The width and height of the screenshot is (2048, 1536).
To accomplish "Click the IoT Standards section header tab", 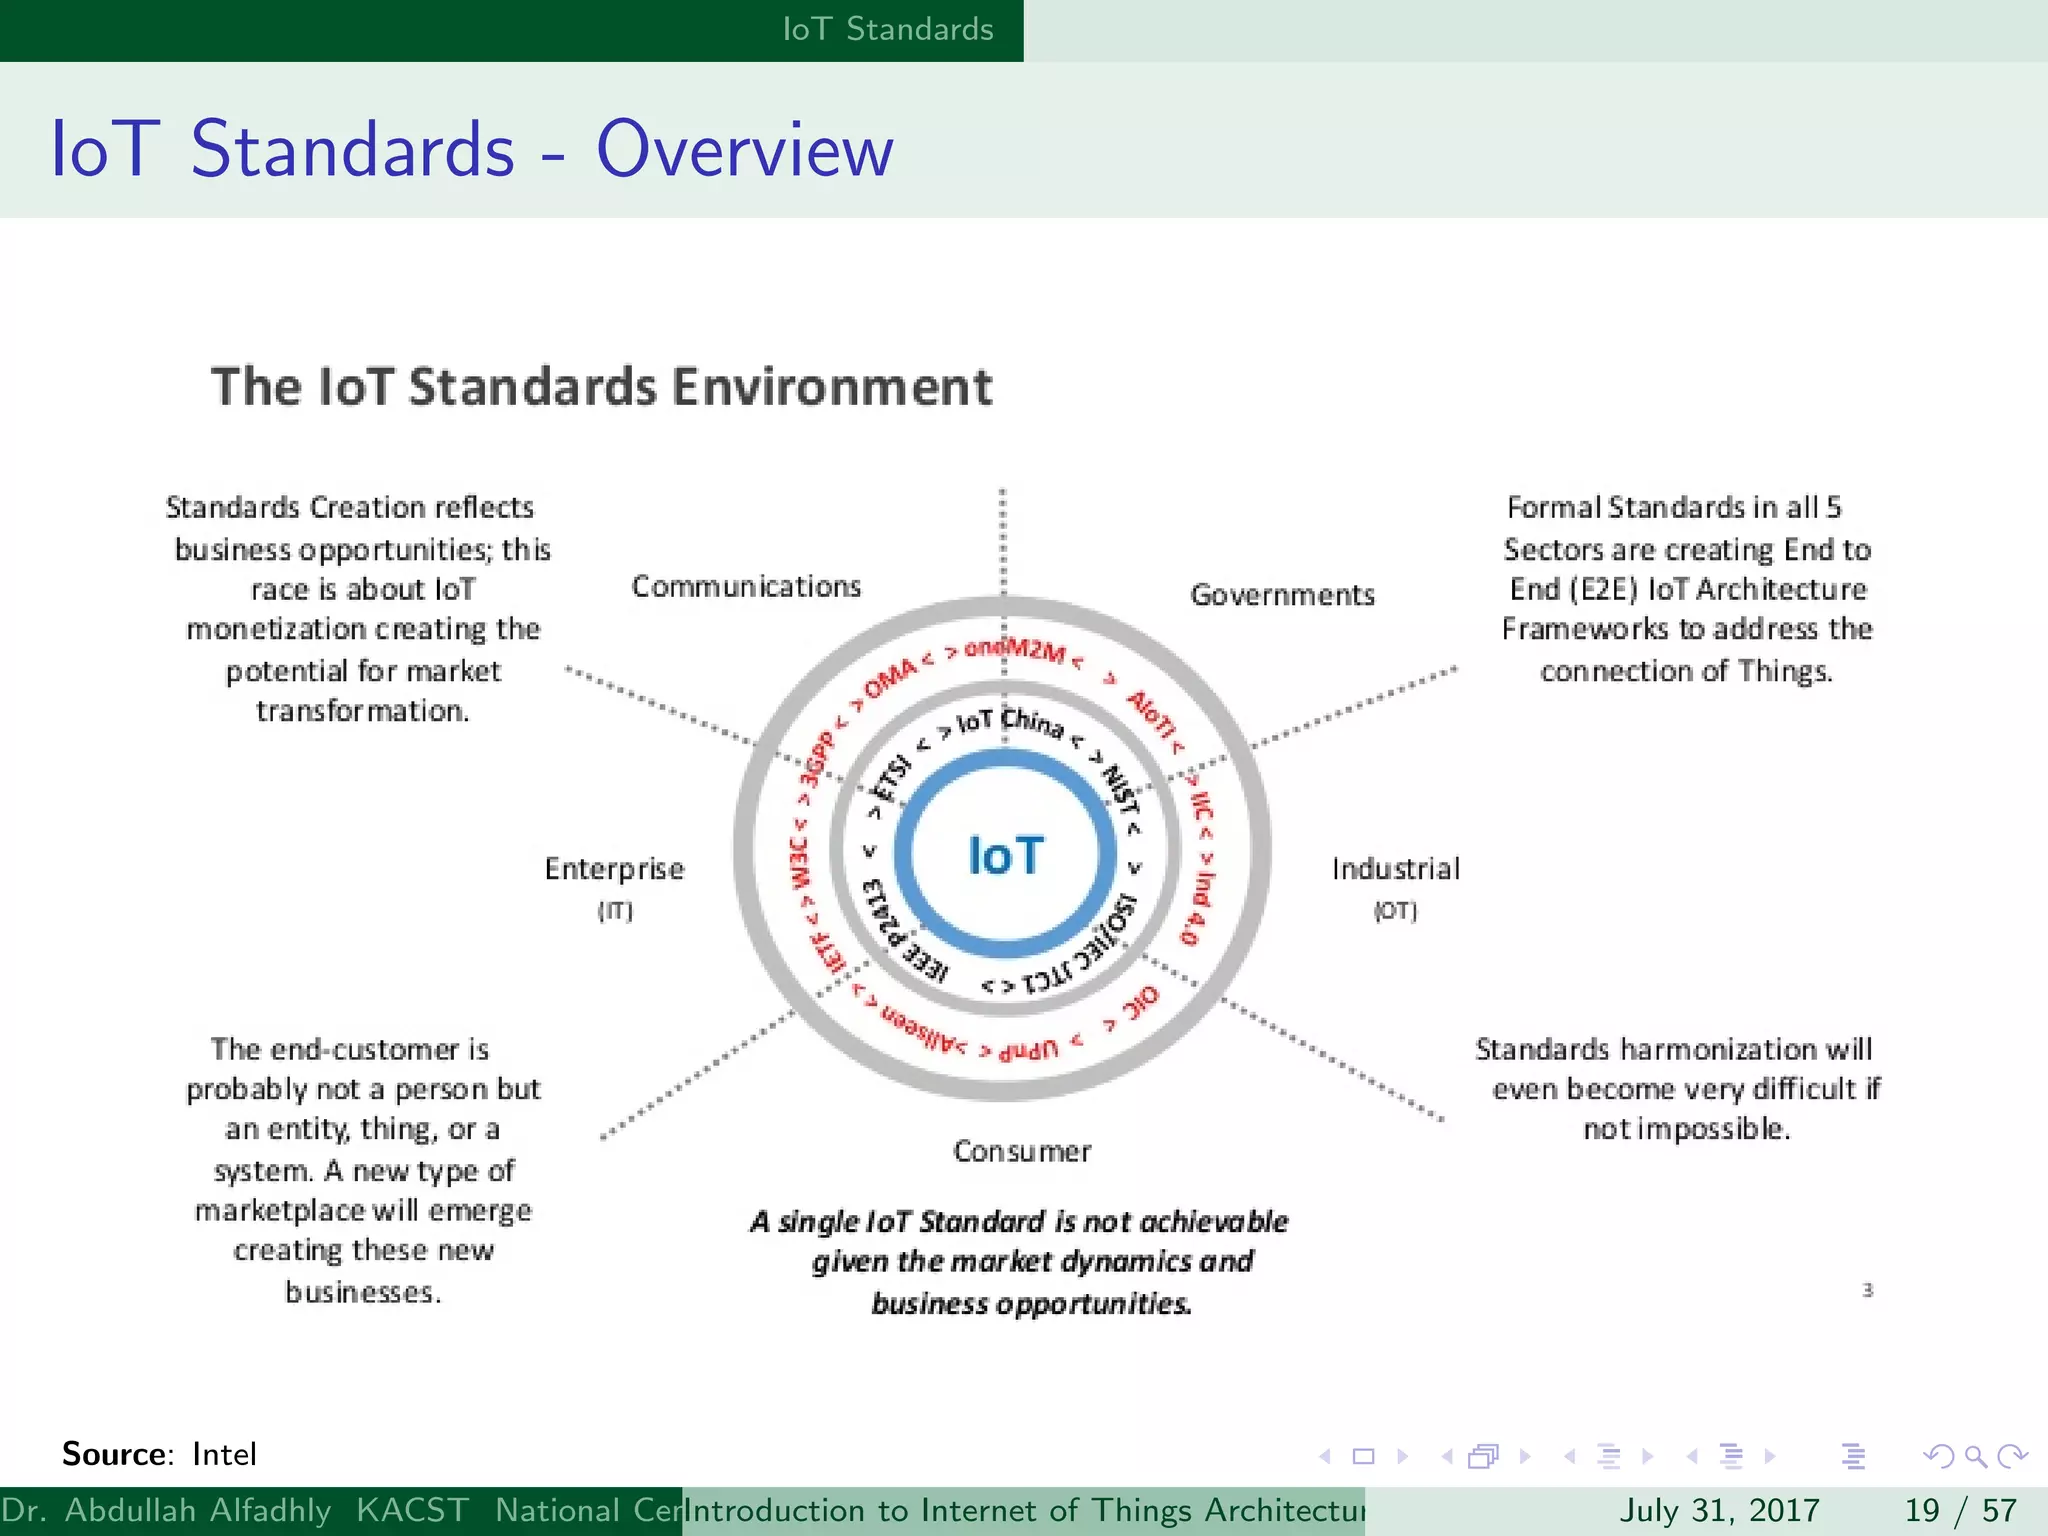I will (887, 29).
